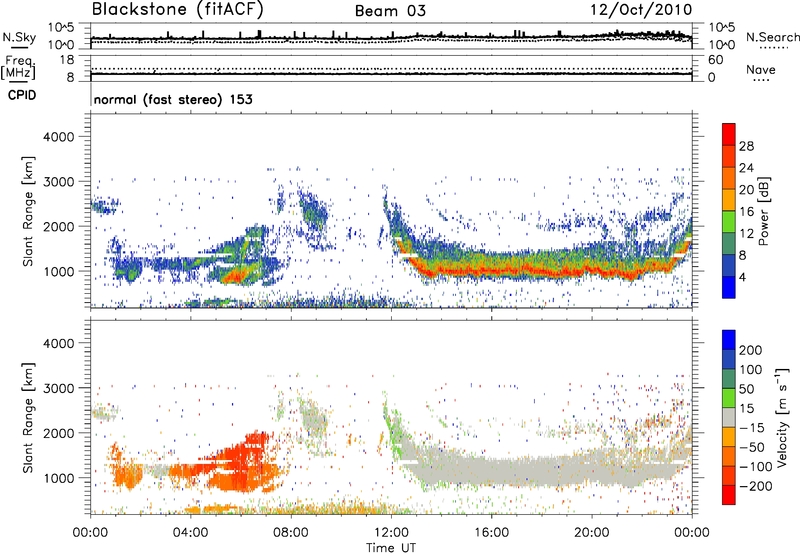
Task: Click the red bottom of velocity color bar
Action: point(729,495)
